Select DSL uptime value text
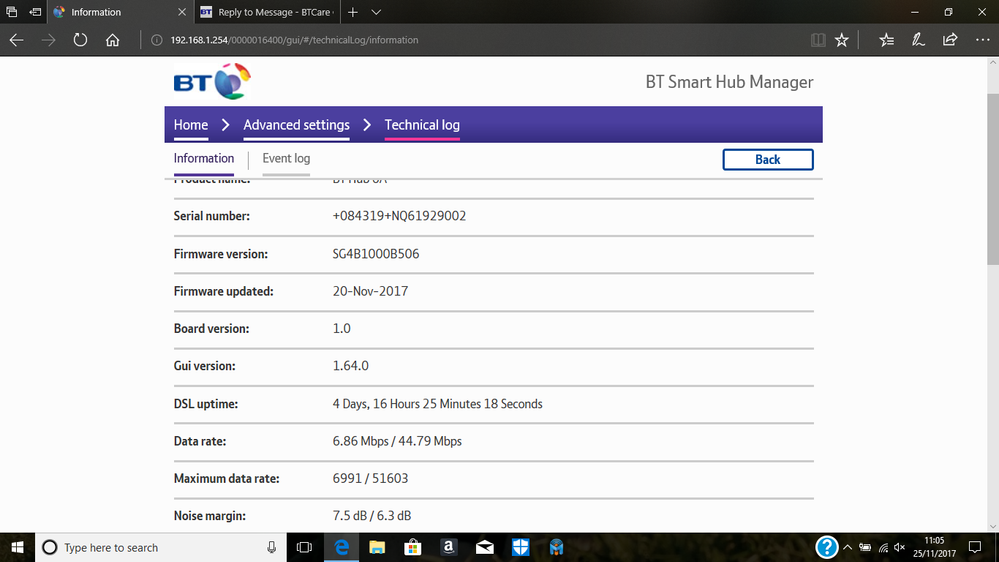 (437, 404)
